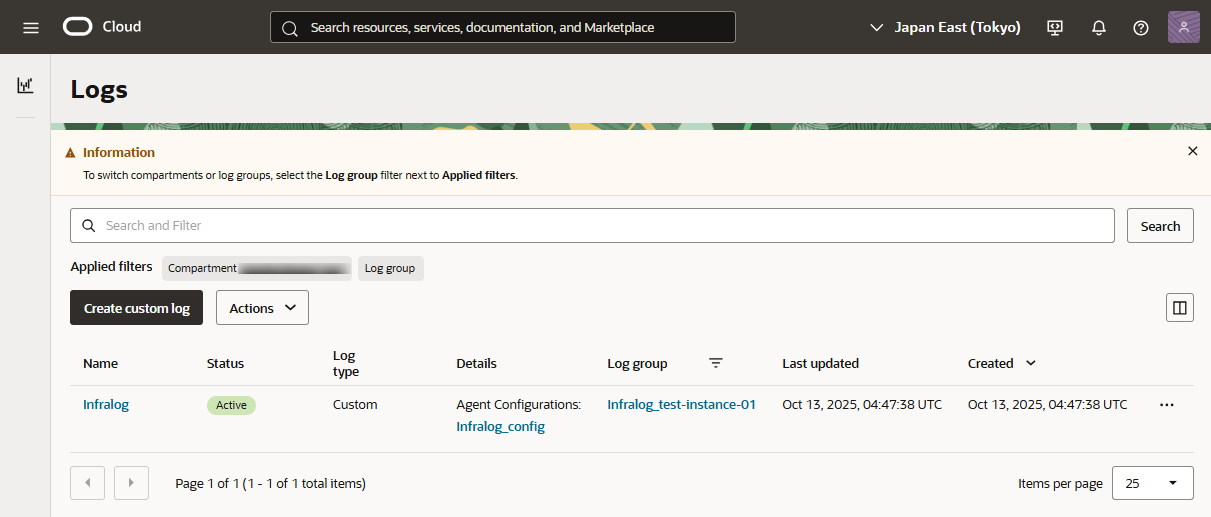Focus the Search and Filter field
This screenshot has width=1211, height=517.
pyautogui.click(x=600, y=226)
